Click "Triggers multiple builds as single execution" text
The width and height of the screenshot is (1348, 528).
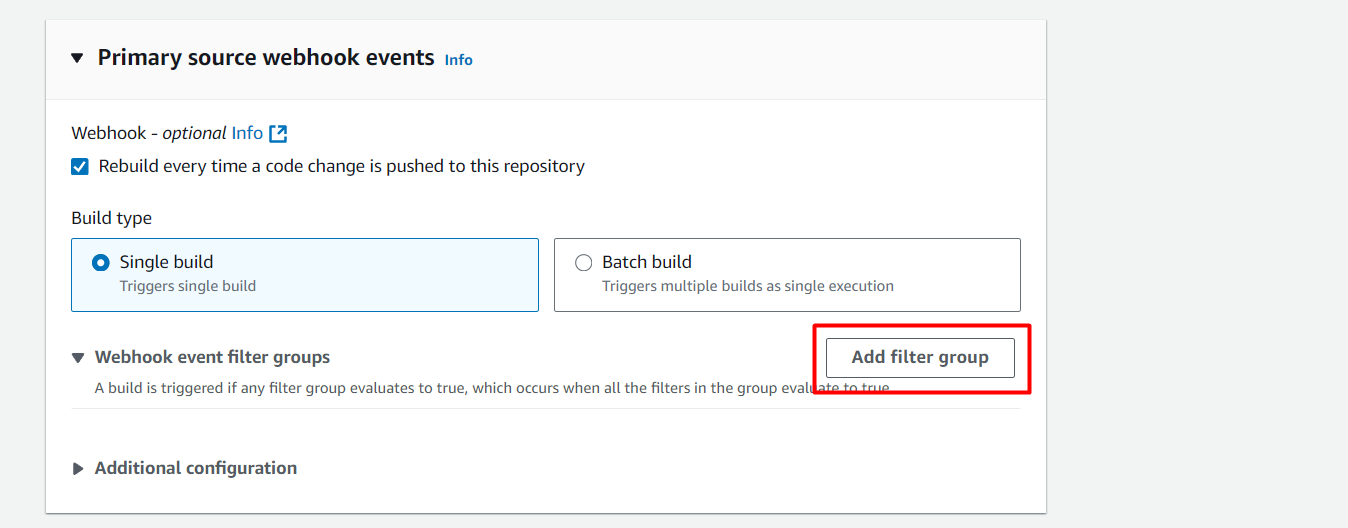pyautogui.click(x=747, y=286)
